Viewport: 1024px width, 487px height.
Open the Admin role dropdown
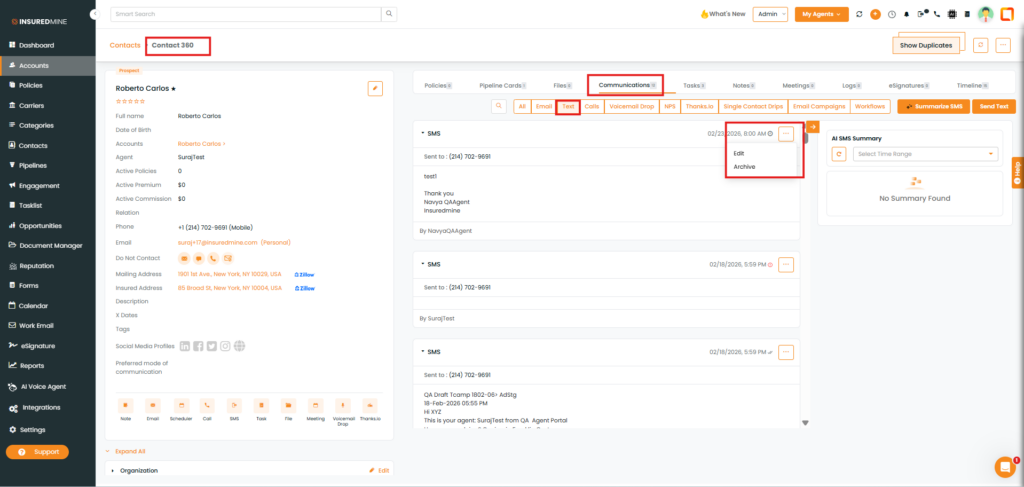tap(771, 14)
